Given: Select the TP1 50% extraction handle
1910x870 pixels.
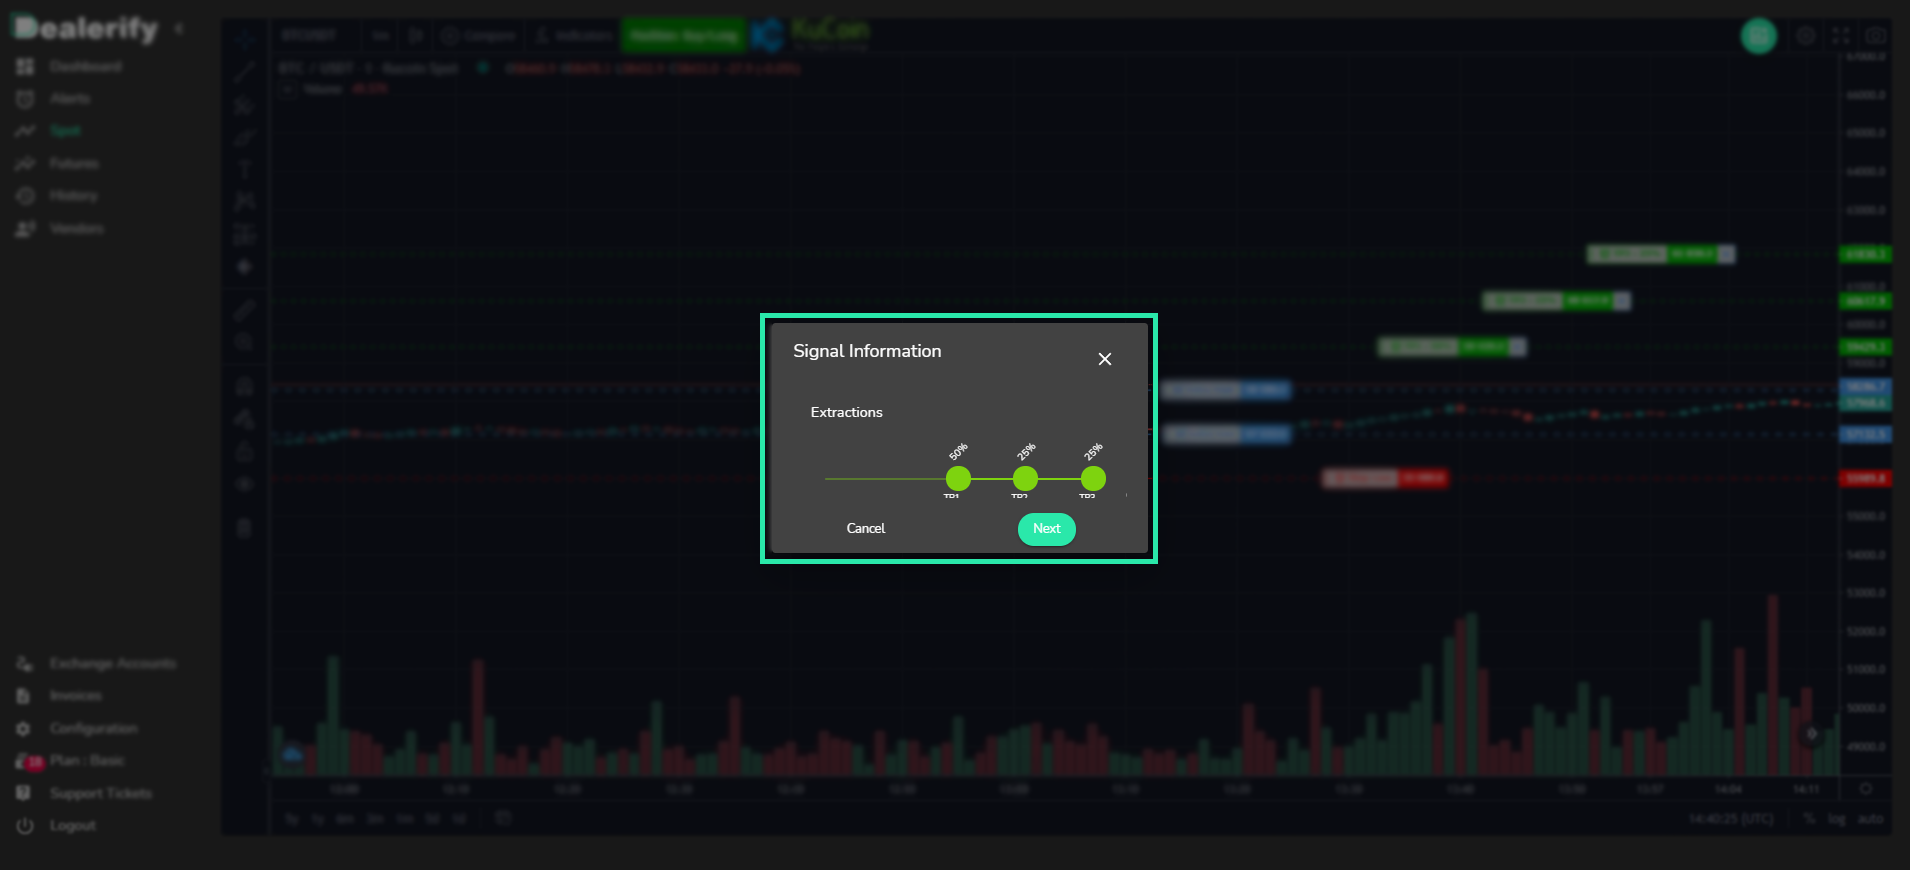Looking at the screenshot, I should click(x=958, y=479).
